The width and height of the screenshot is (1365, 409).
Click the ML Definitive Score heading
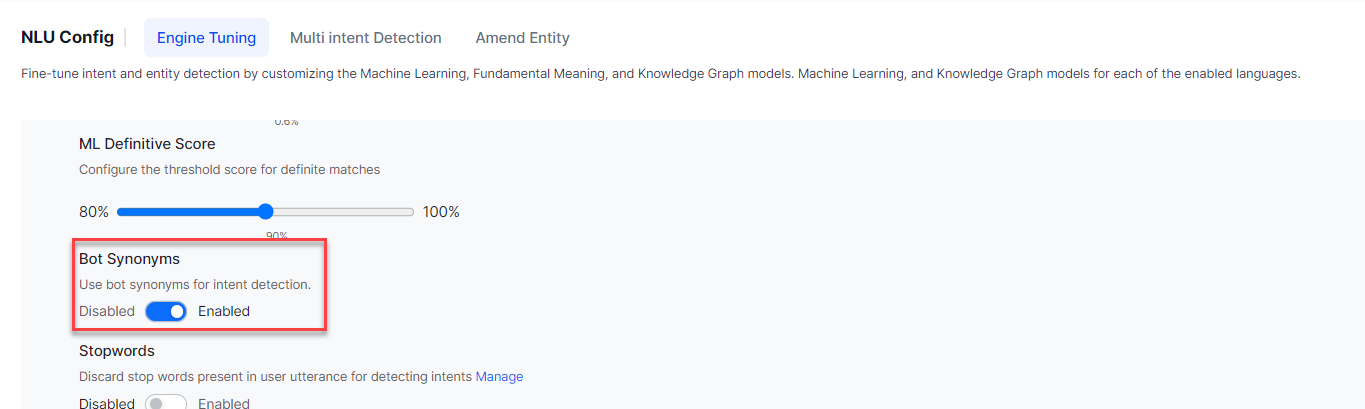[147, 144]
